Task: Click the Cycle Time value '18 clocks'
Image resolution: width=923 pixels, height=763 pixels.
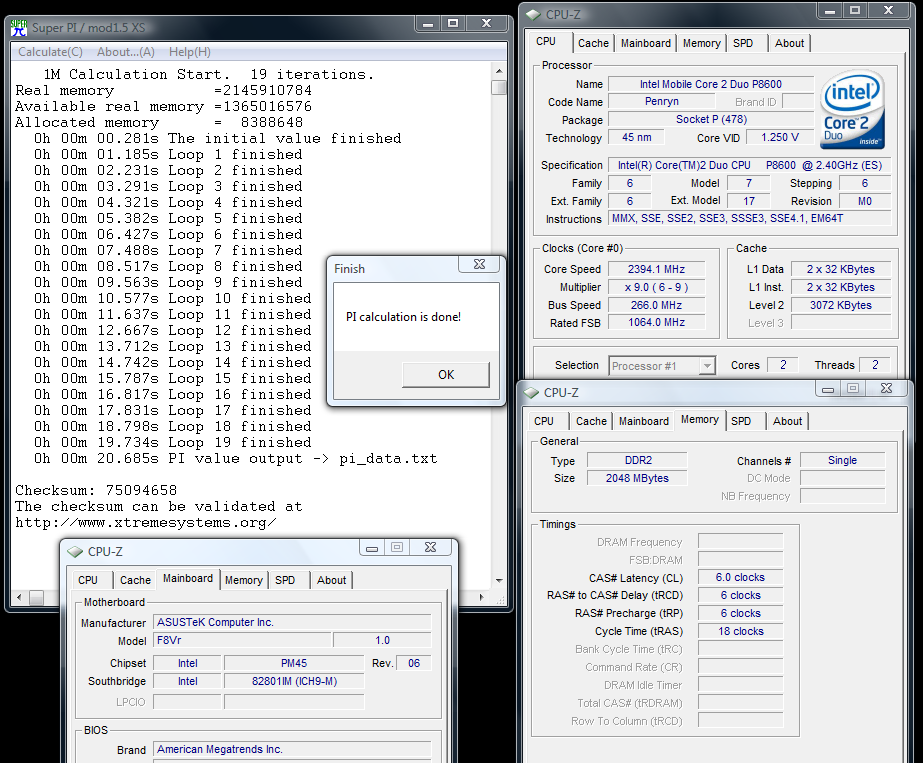Action: [741, 631]
